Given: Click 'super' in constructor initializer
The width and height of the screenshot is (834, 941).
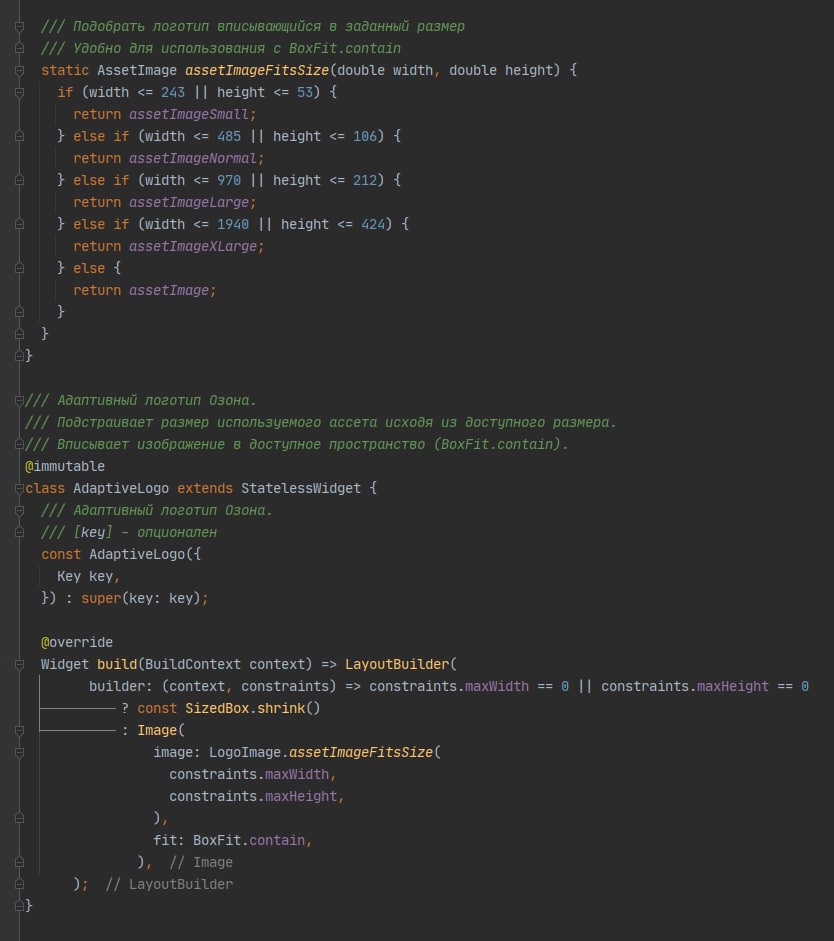Looking at the screenshot, I should coord(101,598).
